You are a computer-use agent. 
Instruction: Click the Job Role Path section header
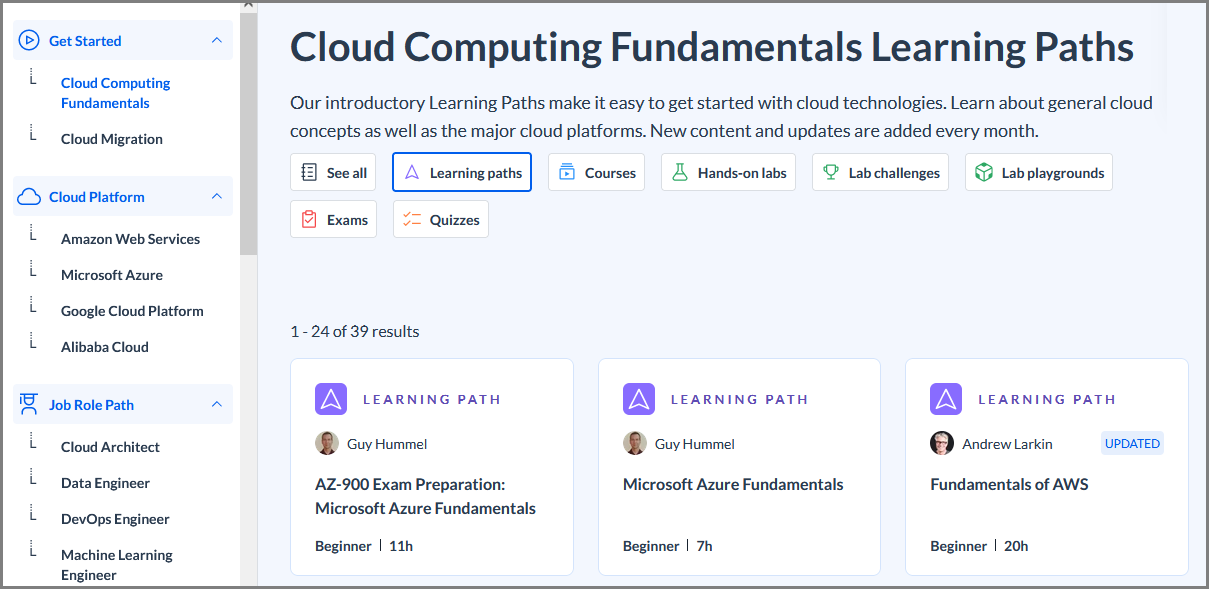click(x=123, y=405)
